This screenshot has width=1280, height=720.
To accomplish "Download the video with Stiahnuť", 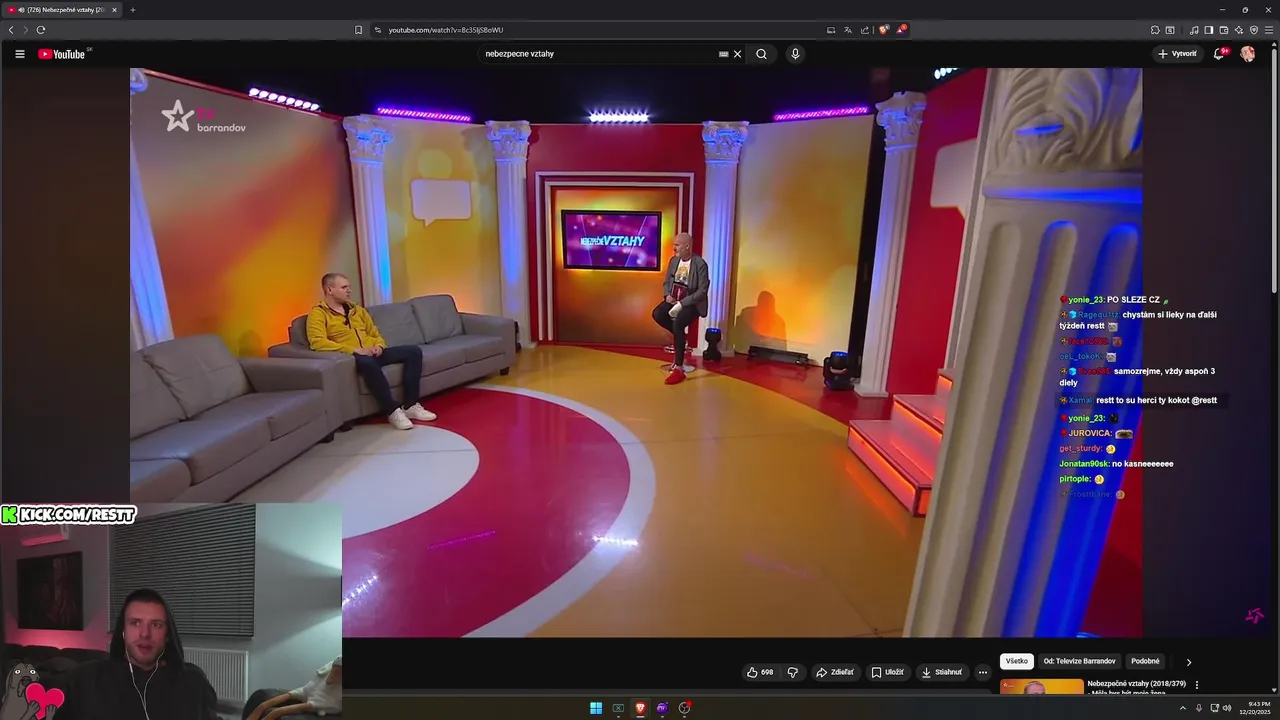I will (942, 672).
